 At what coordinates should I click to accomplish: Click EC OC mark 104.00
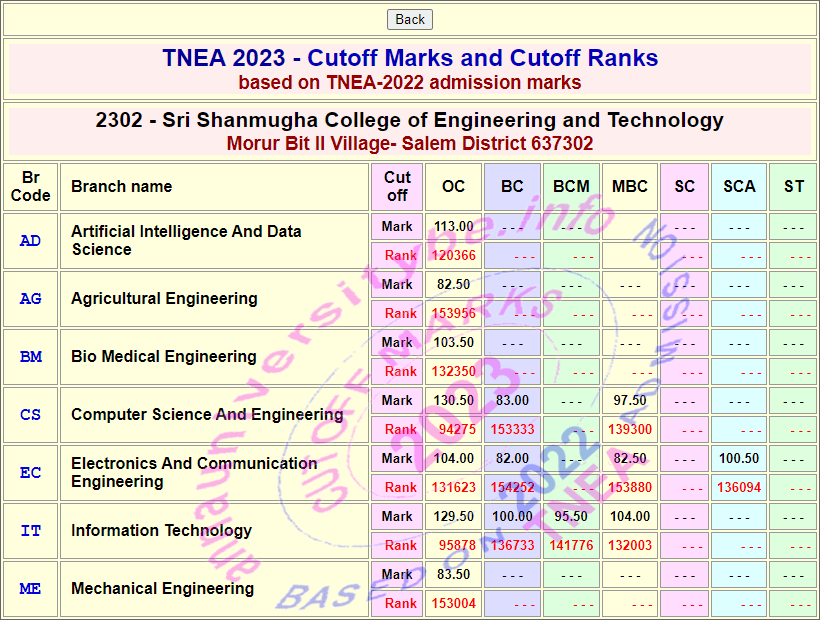[x=453, y=459]
